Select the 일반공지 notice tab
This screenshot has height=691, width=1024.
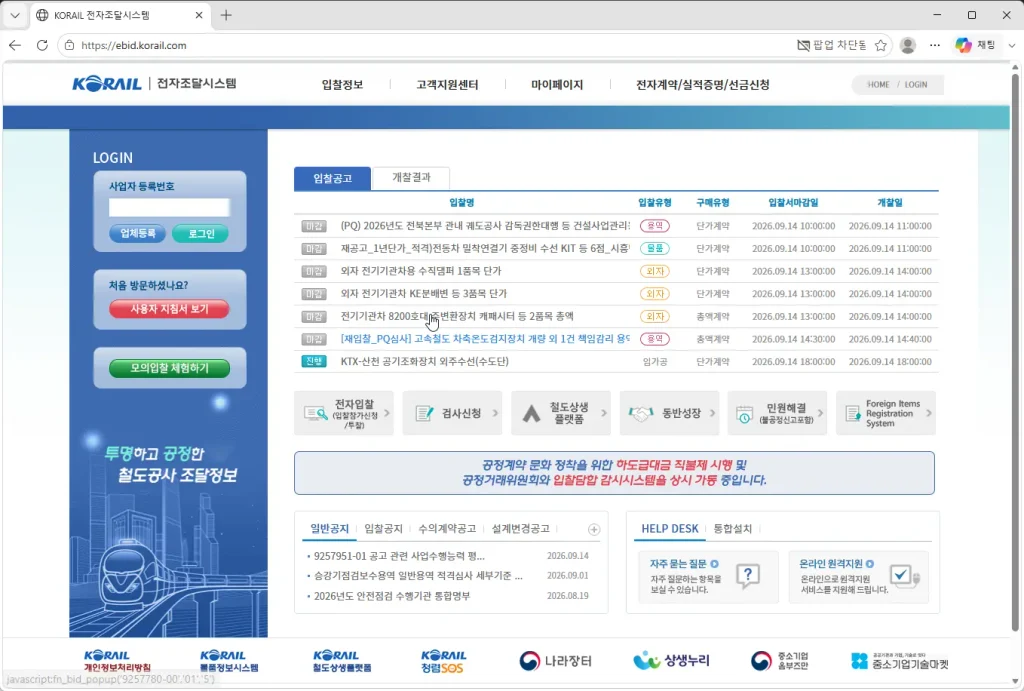(x=329, y=528)
